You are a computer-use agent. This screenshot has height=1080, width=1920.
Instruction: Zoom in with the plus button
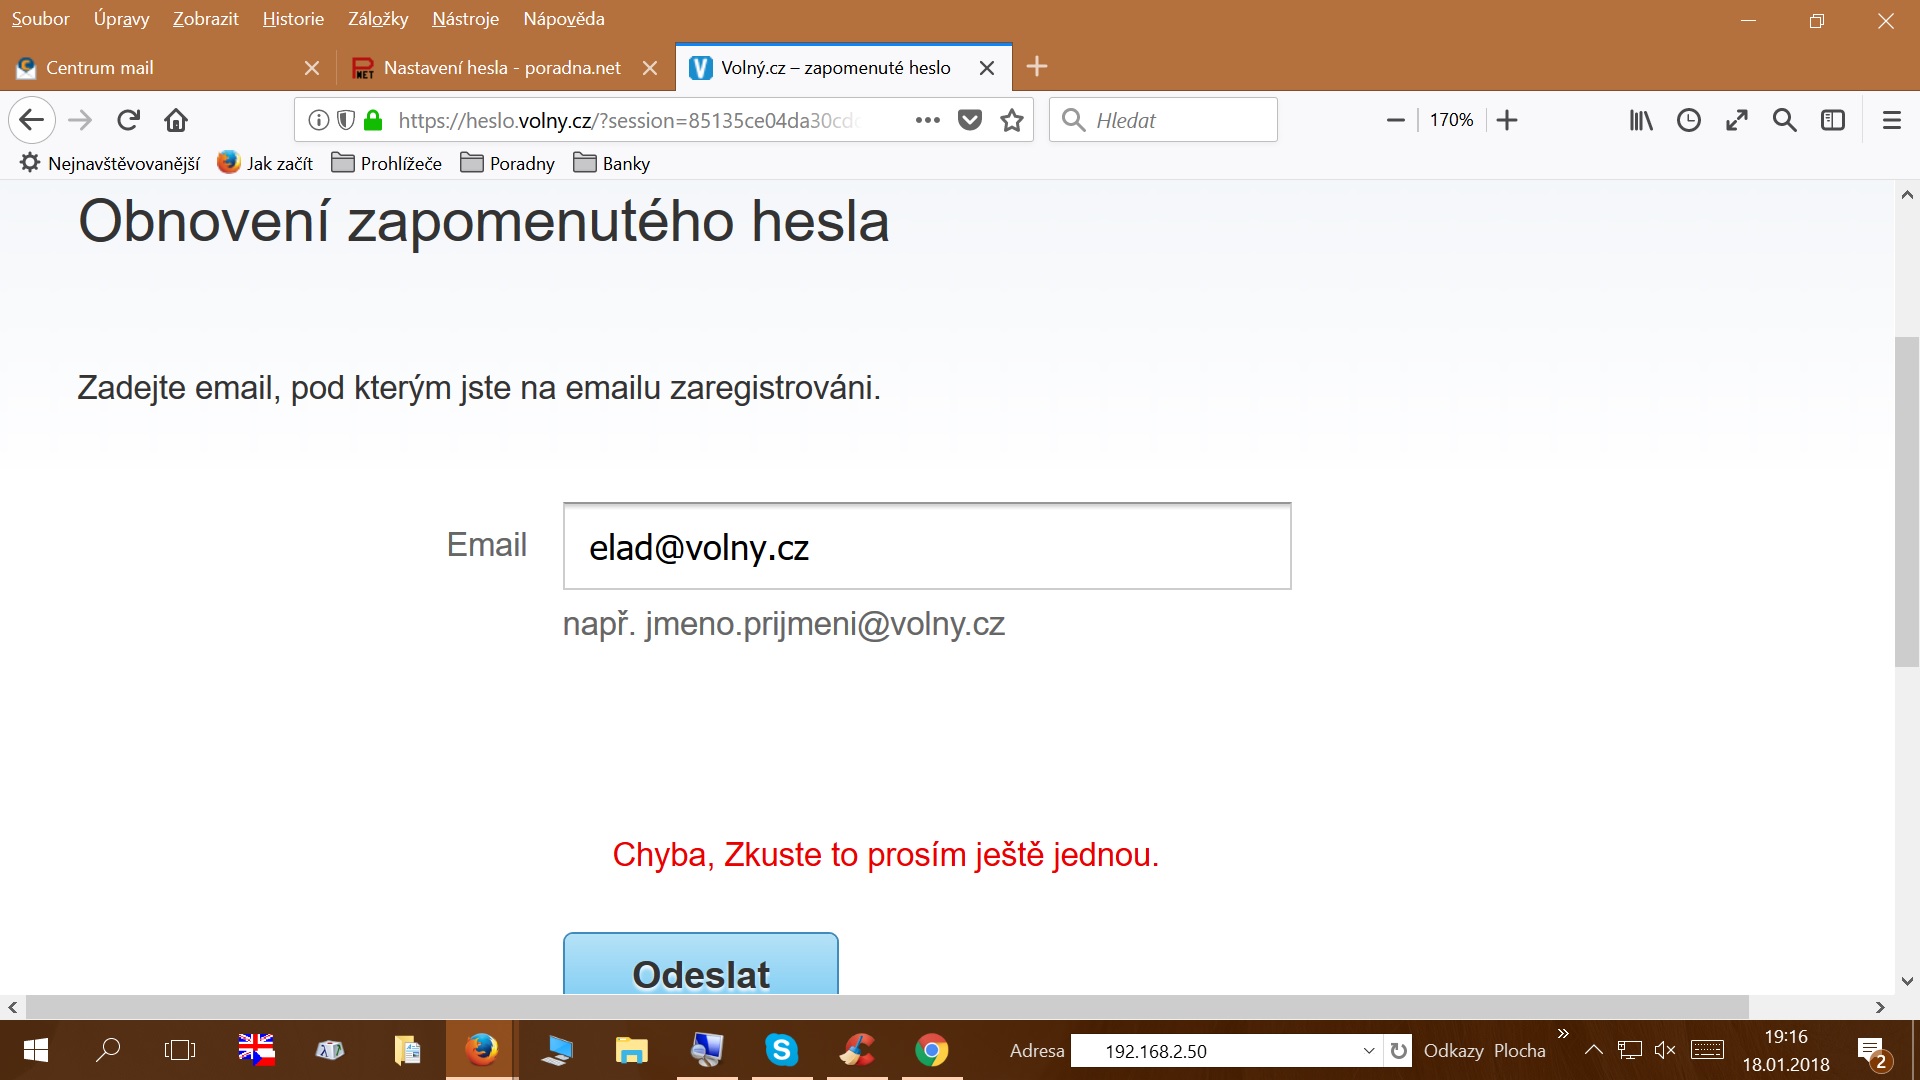pyautogui.click(x=1507, y=120)
